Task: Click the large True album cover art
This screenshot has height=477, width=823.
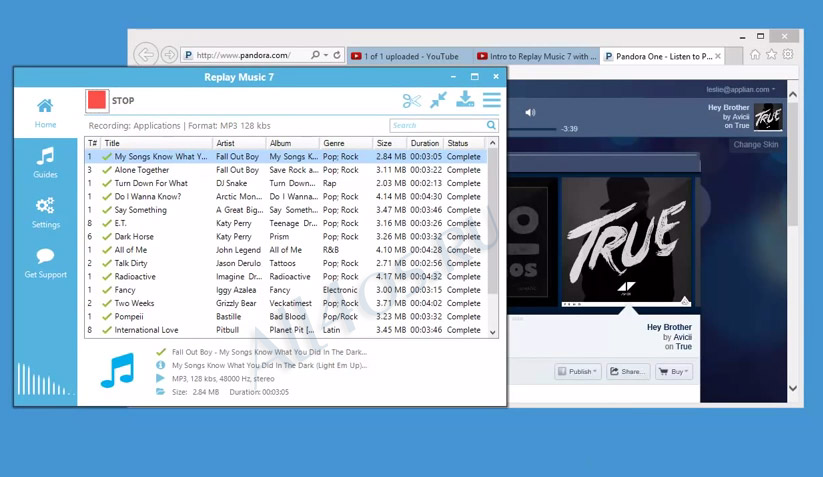Action: coord(627,240)
